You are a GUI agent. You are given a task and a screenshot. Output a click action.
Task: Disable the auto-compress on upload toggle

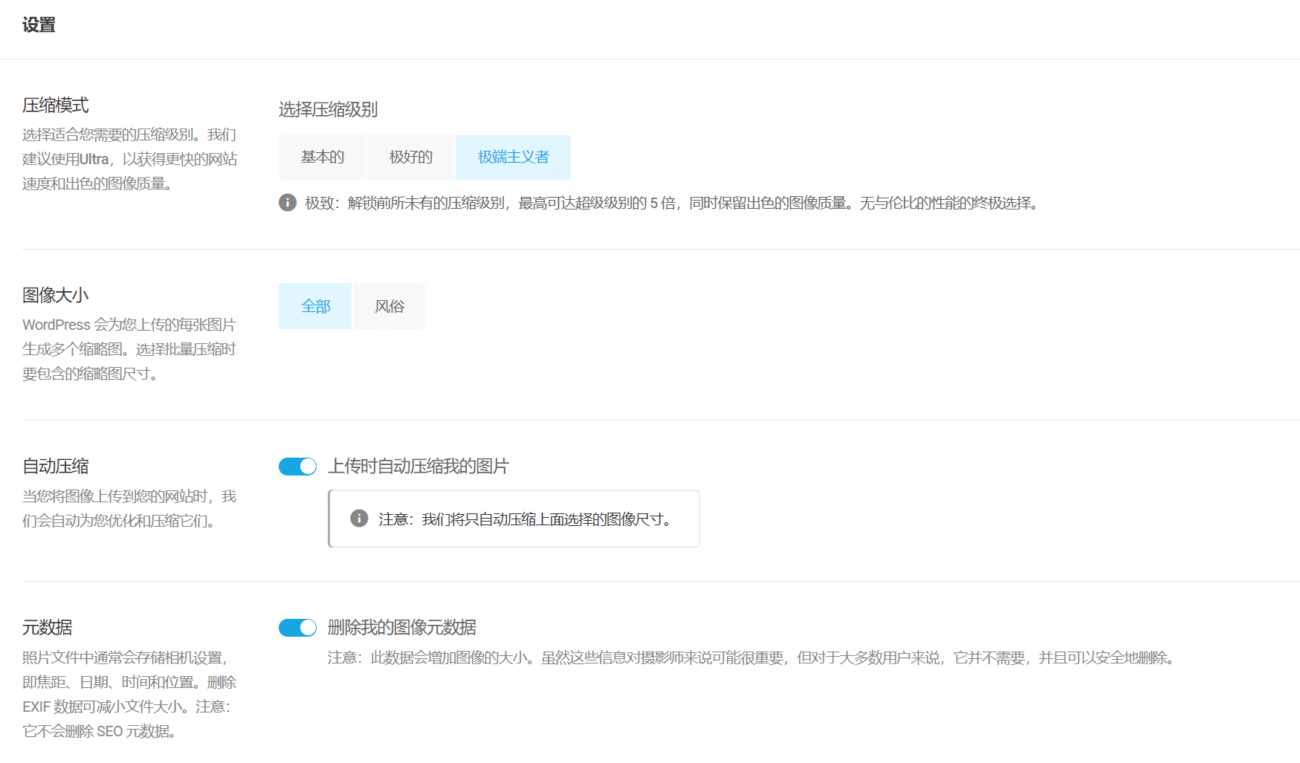tap(297, 467)
